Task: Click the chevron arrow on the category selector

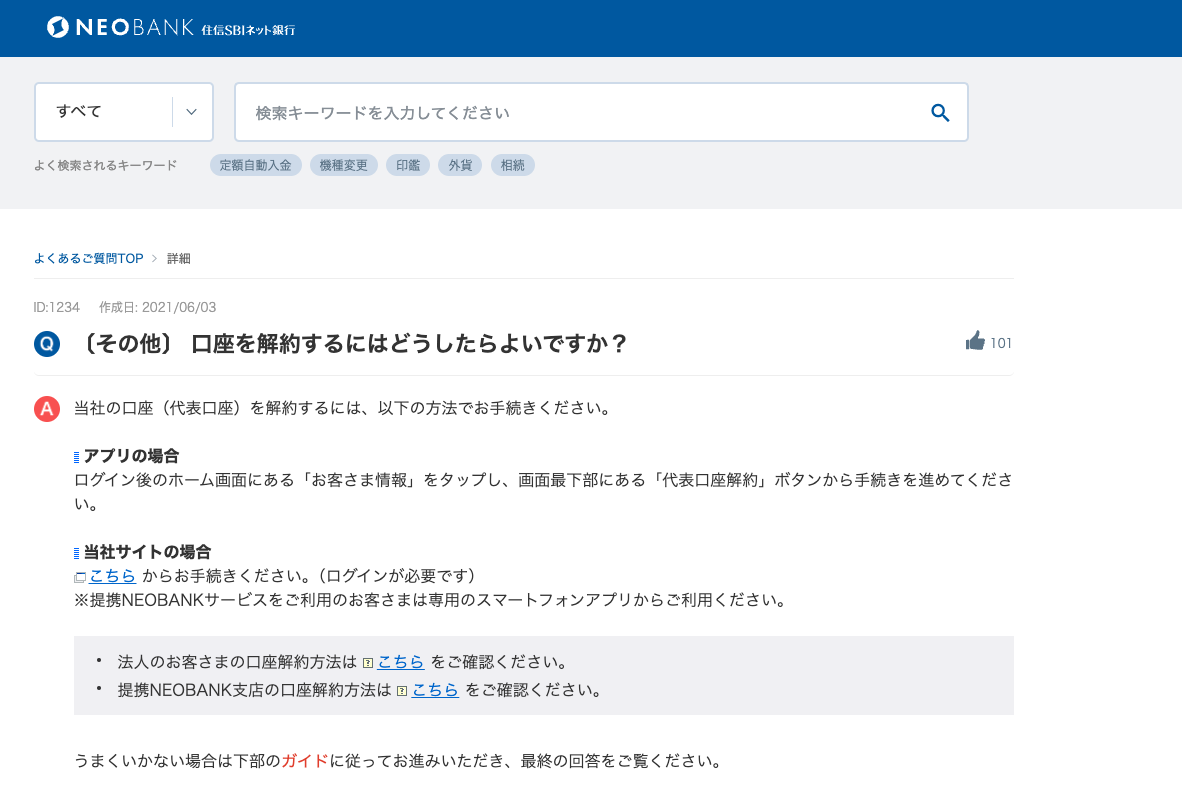Action: [191, 111]
